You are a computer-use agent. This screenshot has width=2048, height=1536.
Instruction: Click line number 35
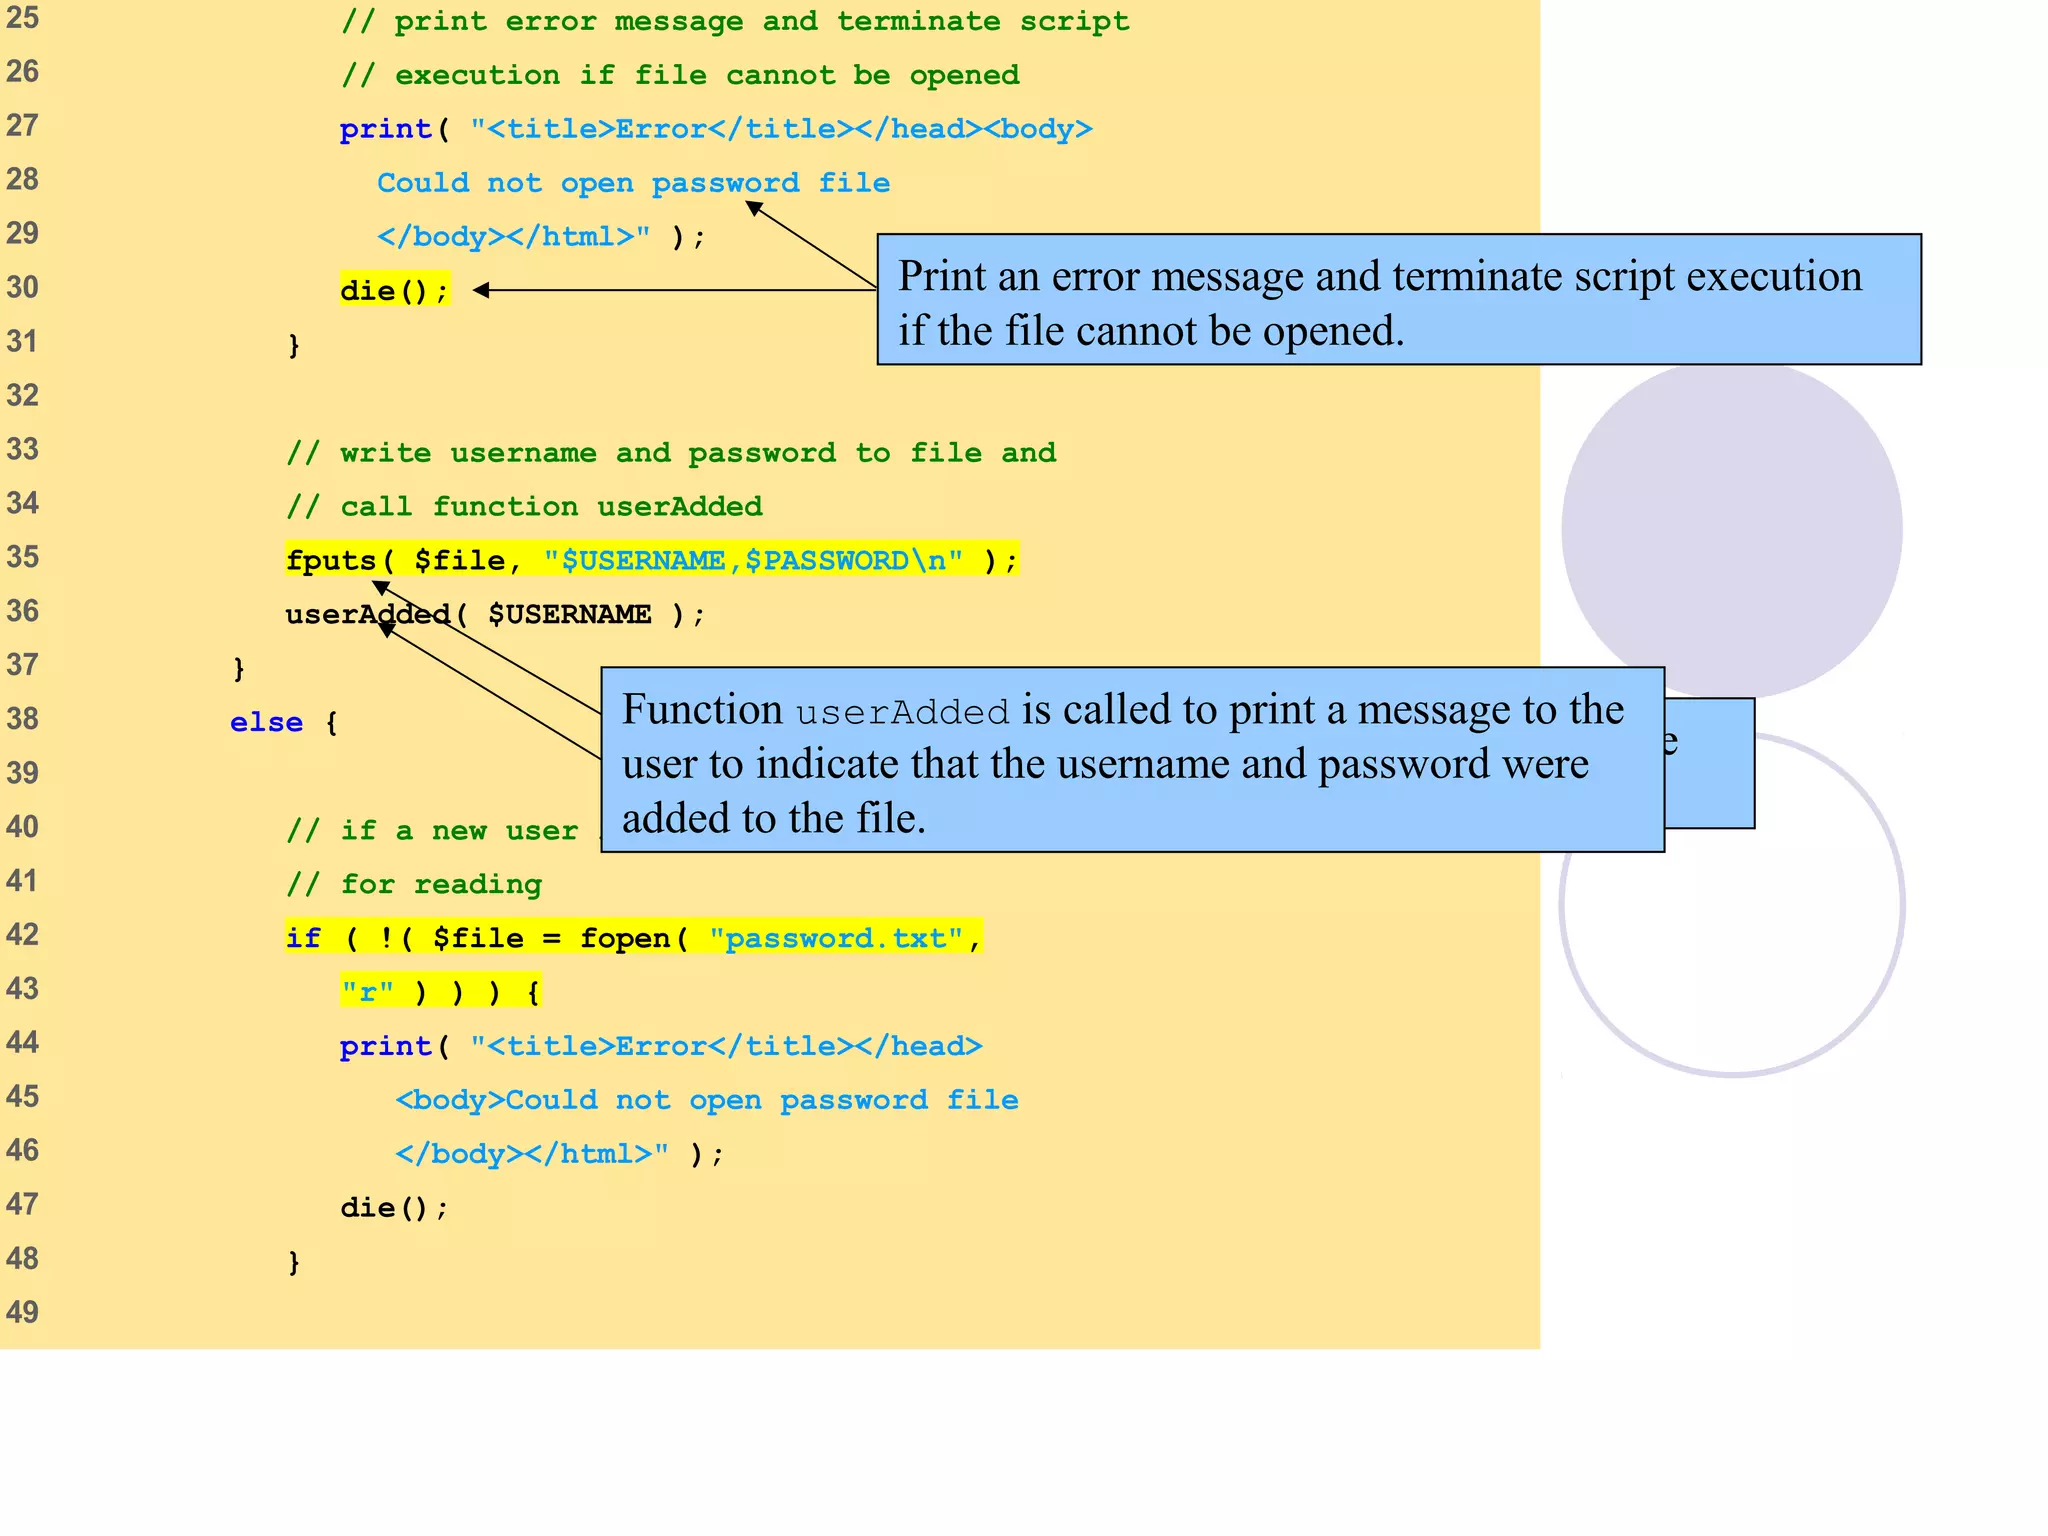point(23,557)
